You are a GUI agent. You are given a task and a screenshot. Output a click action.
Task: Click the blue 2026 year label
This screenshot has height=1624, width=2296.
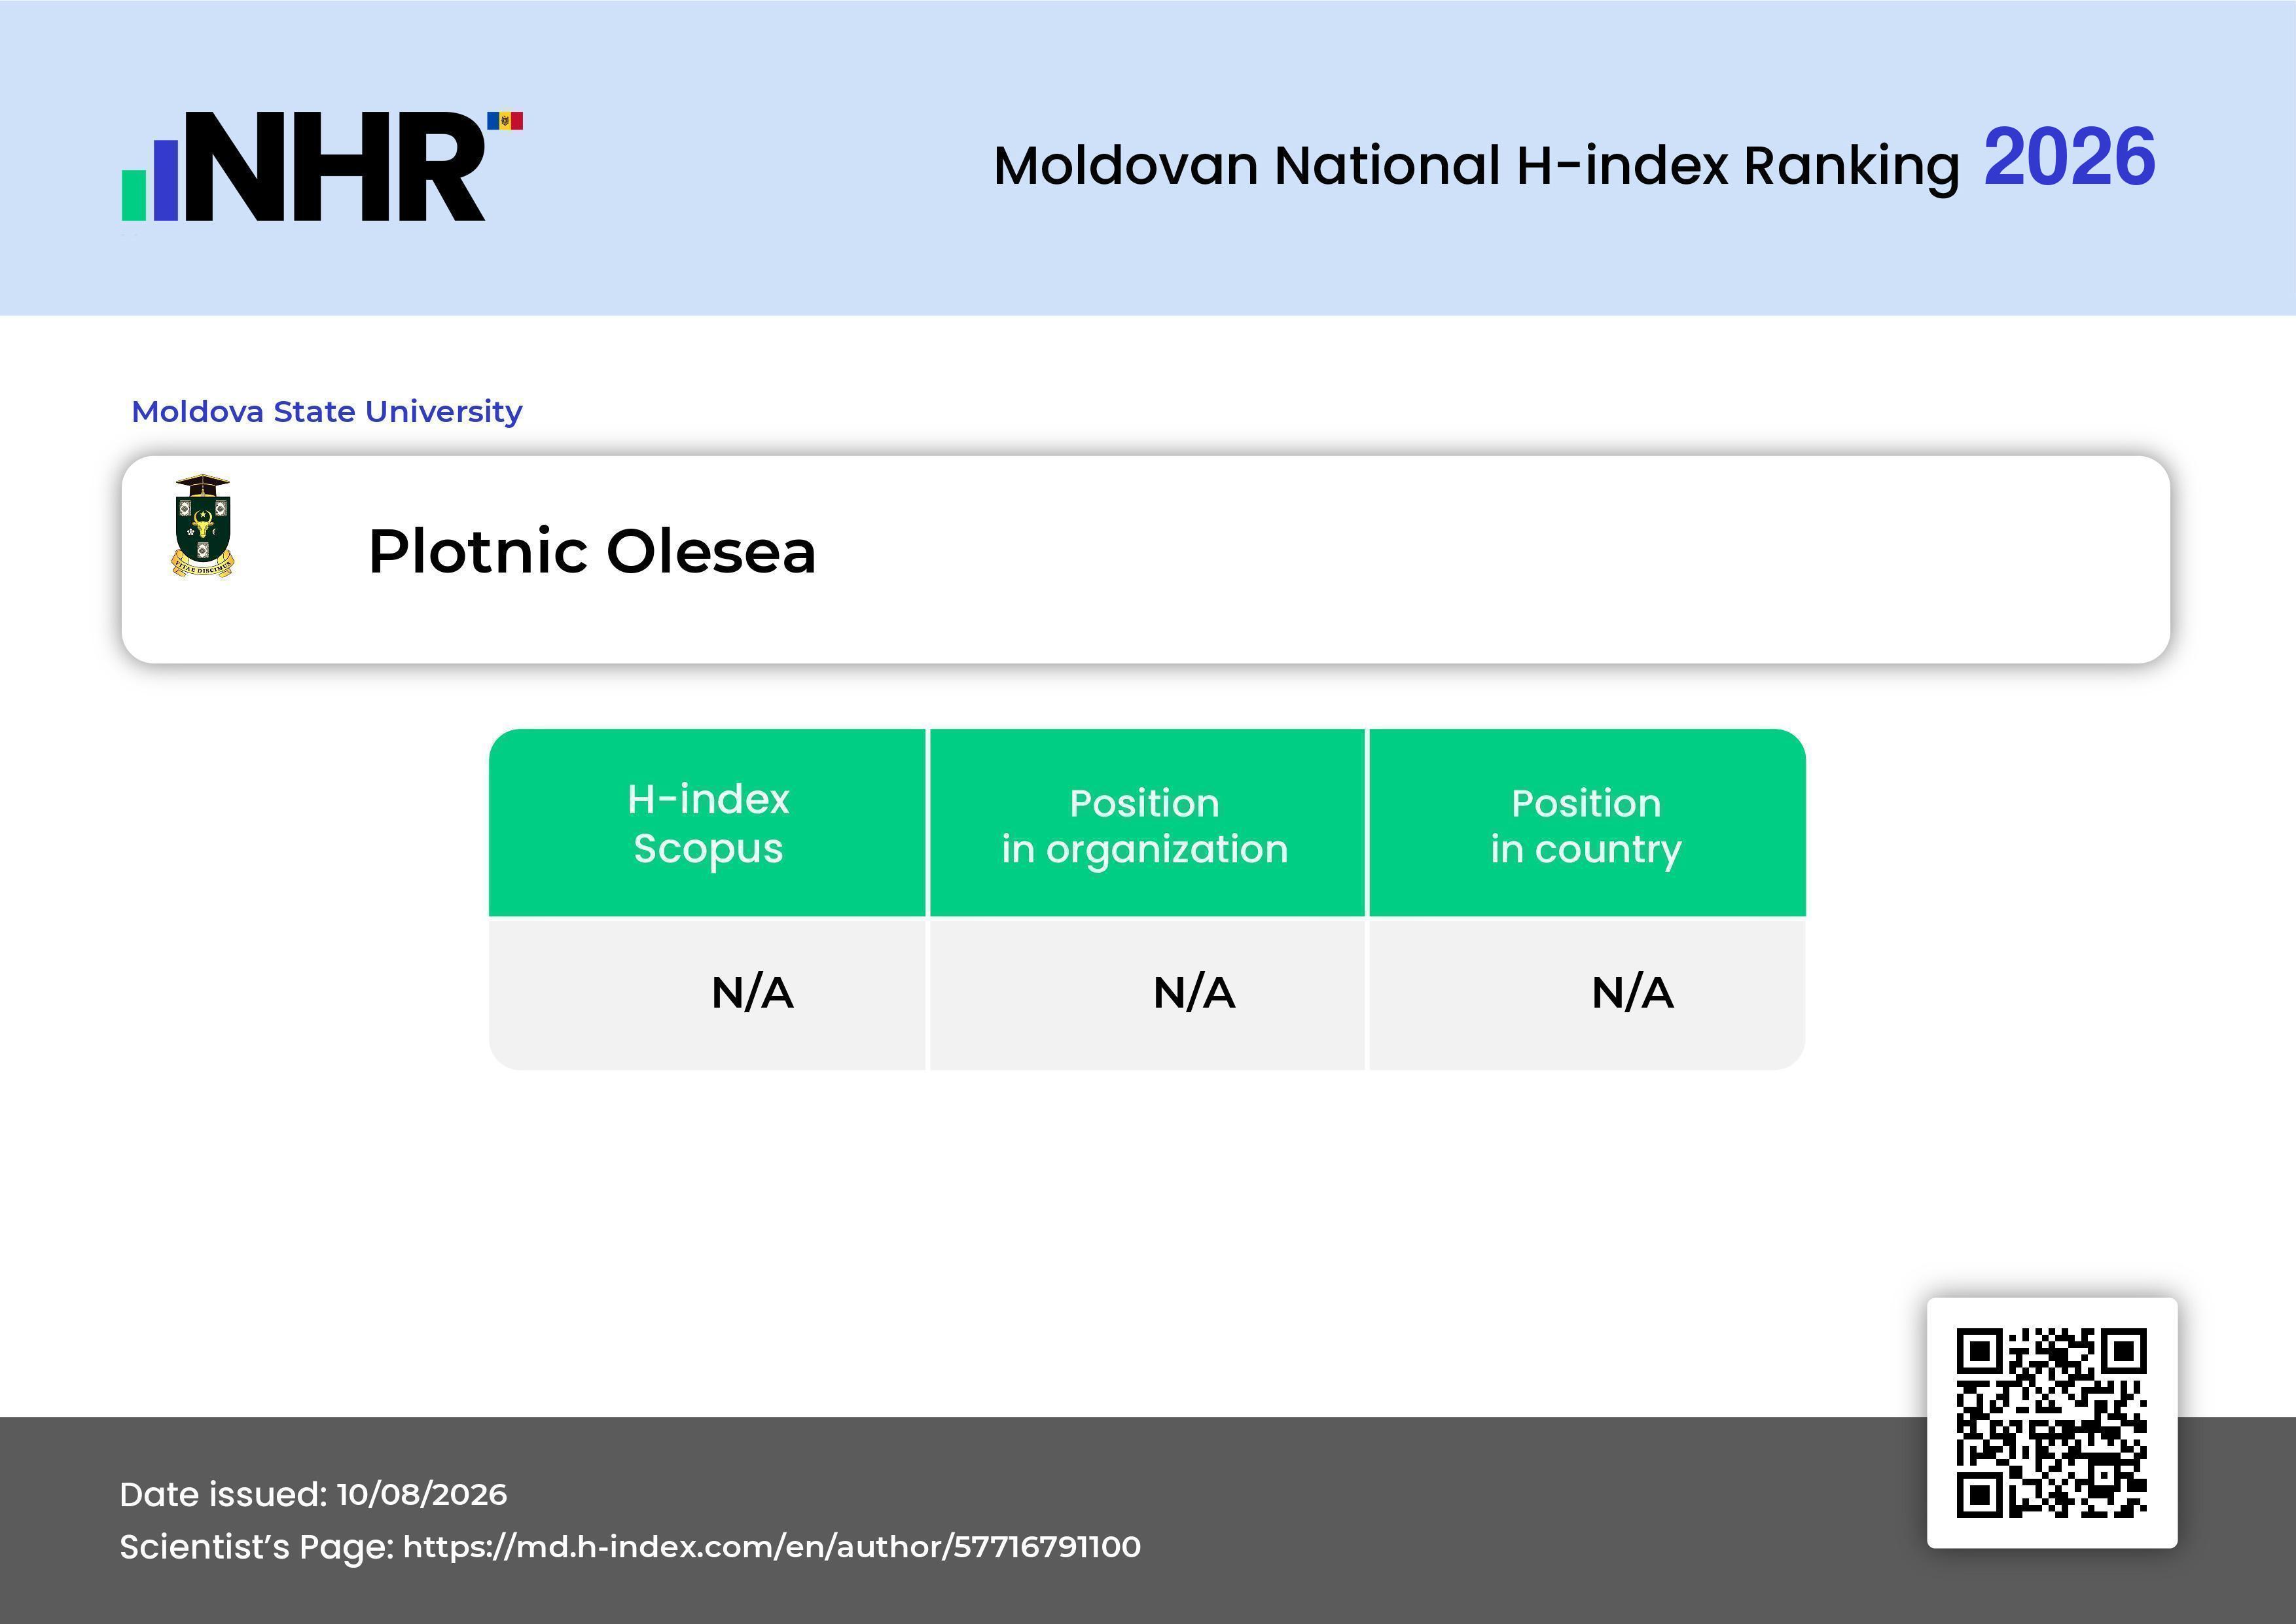point(2069,157)
